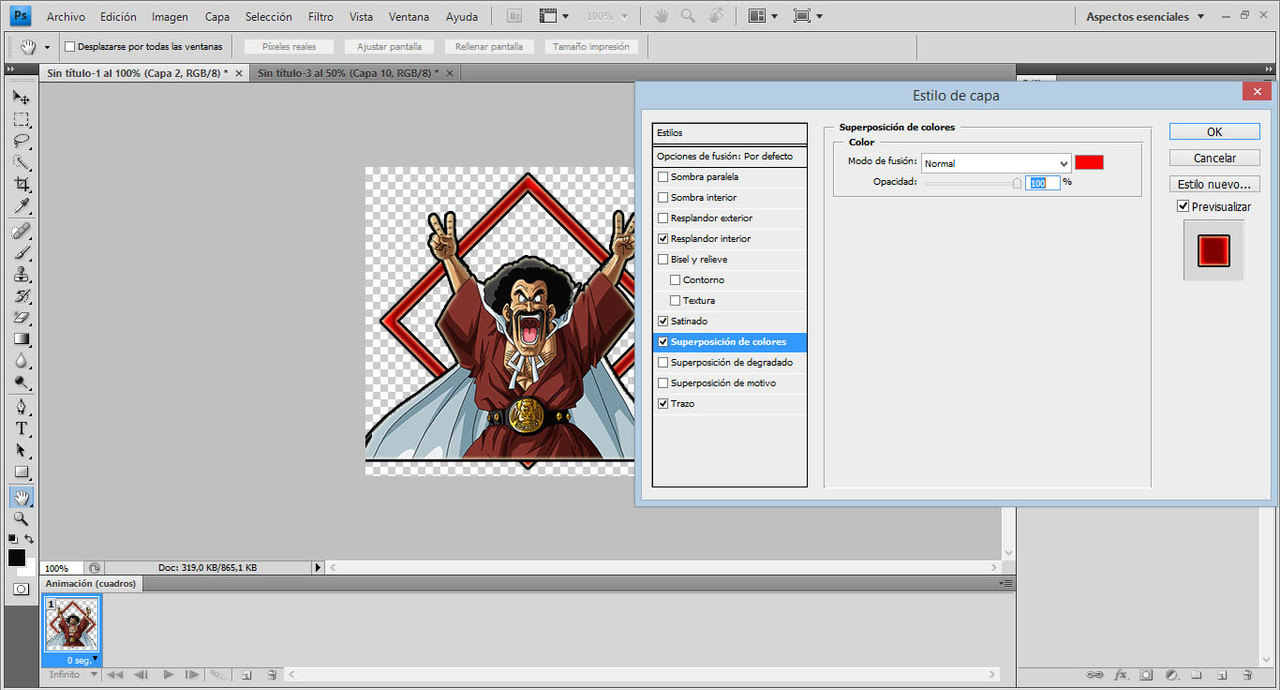The height and width of the screenshot is (690, 1280).
Task: Uncheck Superposición de colores checkbox
Action: (x=663, y=342)
